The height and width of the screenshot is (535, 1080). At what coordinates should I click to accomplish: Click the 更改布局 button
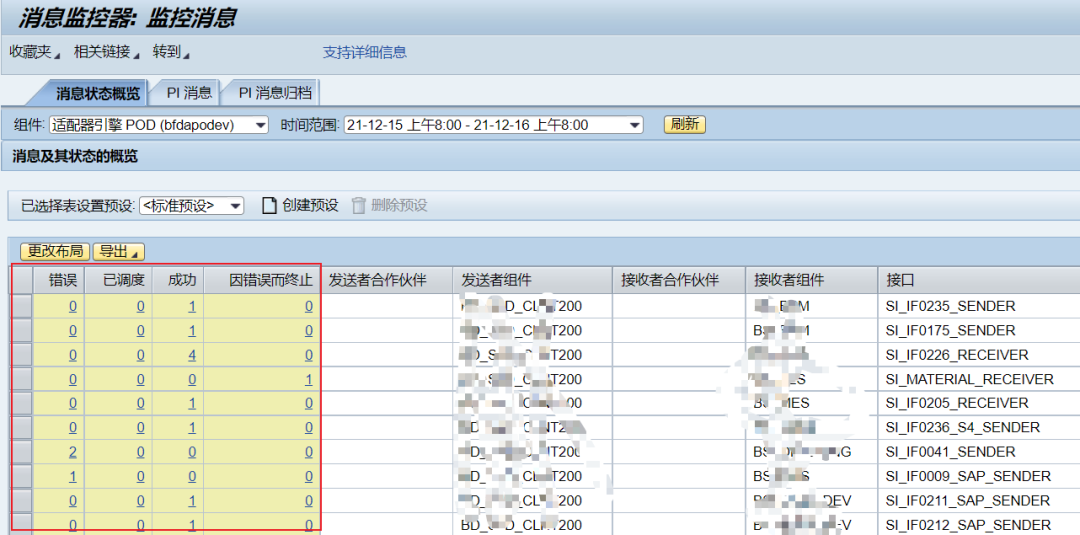(x=56, y=251)
